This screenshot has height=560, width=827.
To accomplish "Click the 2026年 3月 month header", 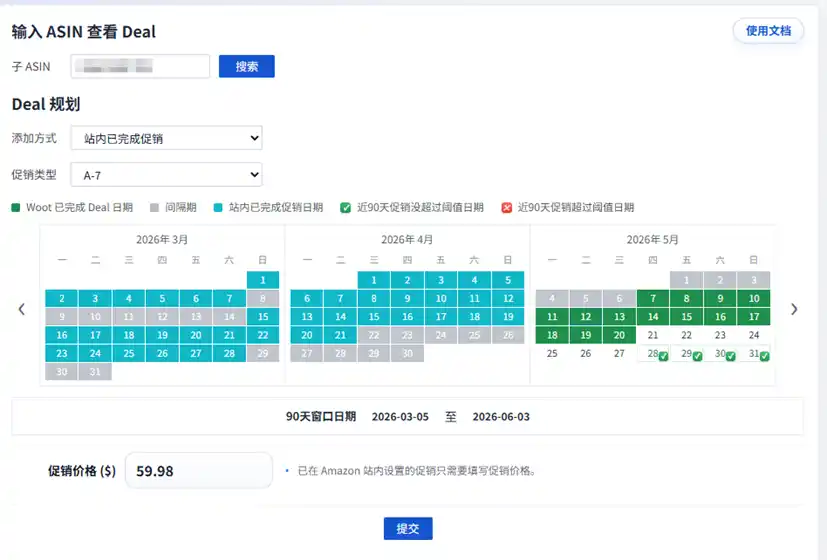I will tap(162, 240).
